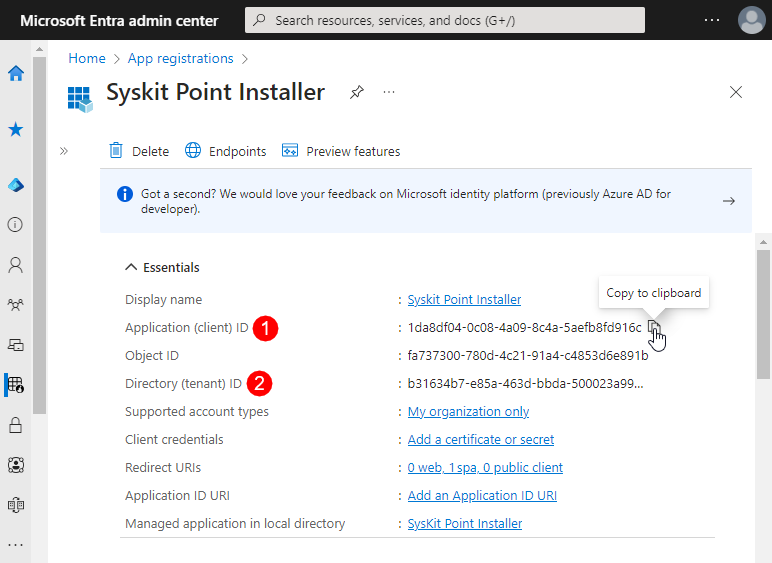Pin the Syskit Point Installer page
Viewport: 772px width, 563px height.
click(357, 92)
